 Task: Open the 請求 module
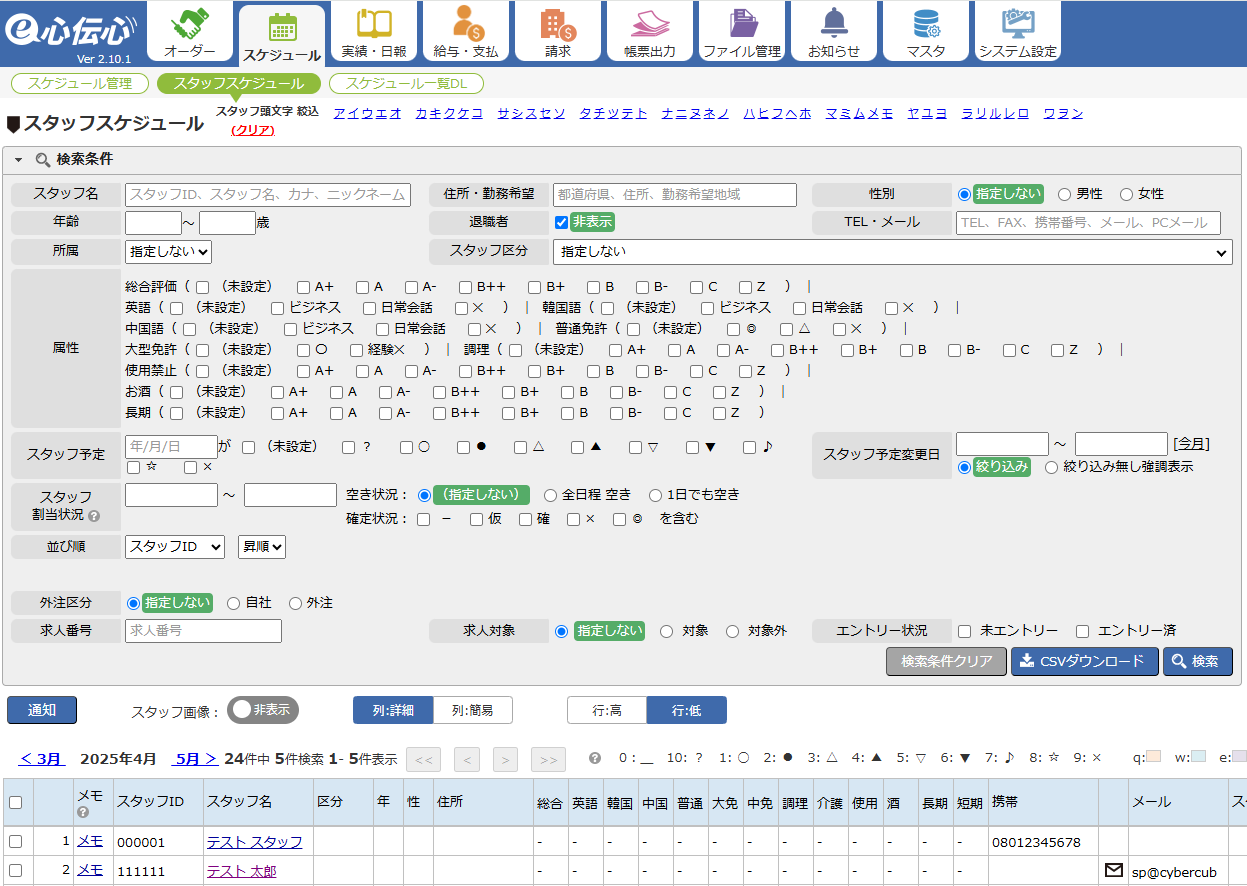558,32
